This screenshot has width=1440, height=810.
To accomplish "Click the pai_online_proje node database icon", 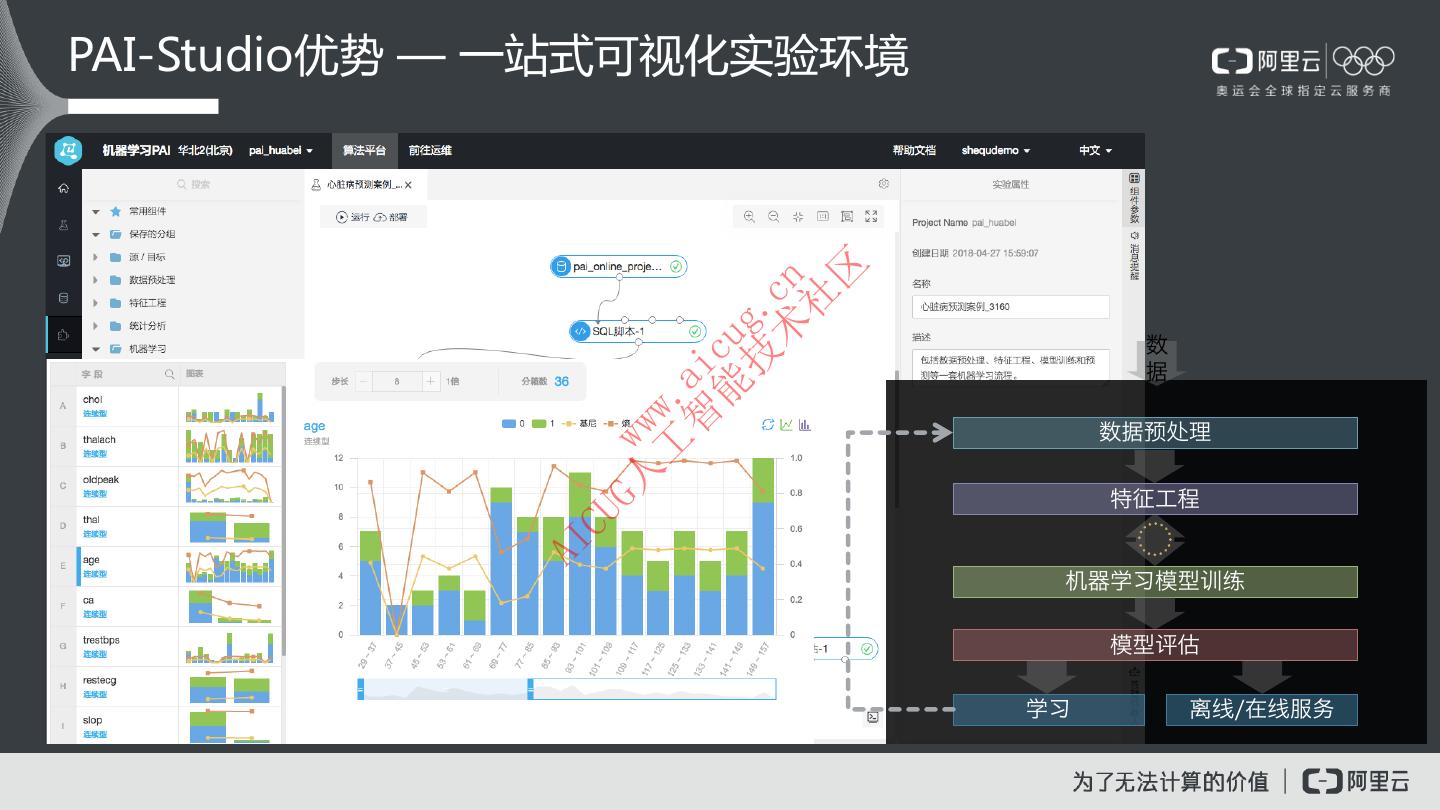I will pos(562,267).
